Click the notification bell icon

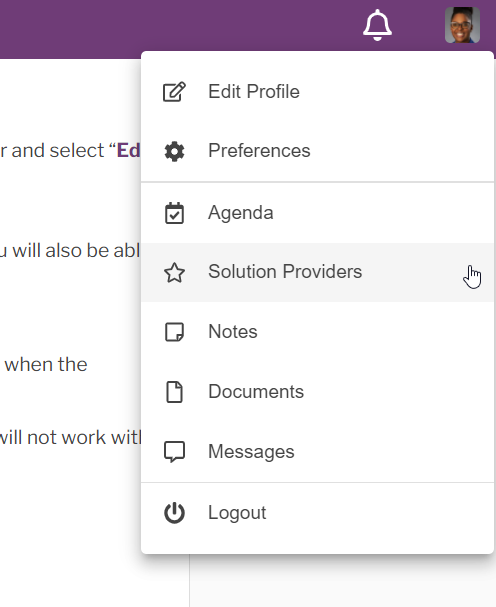[x=377, y=25]
